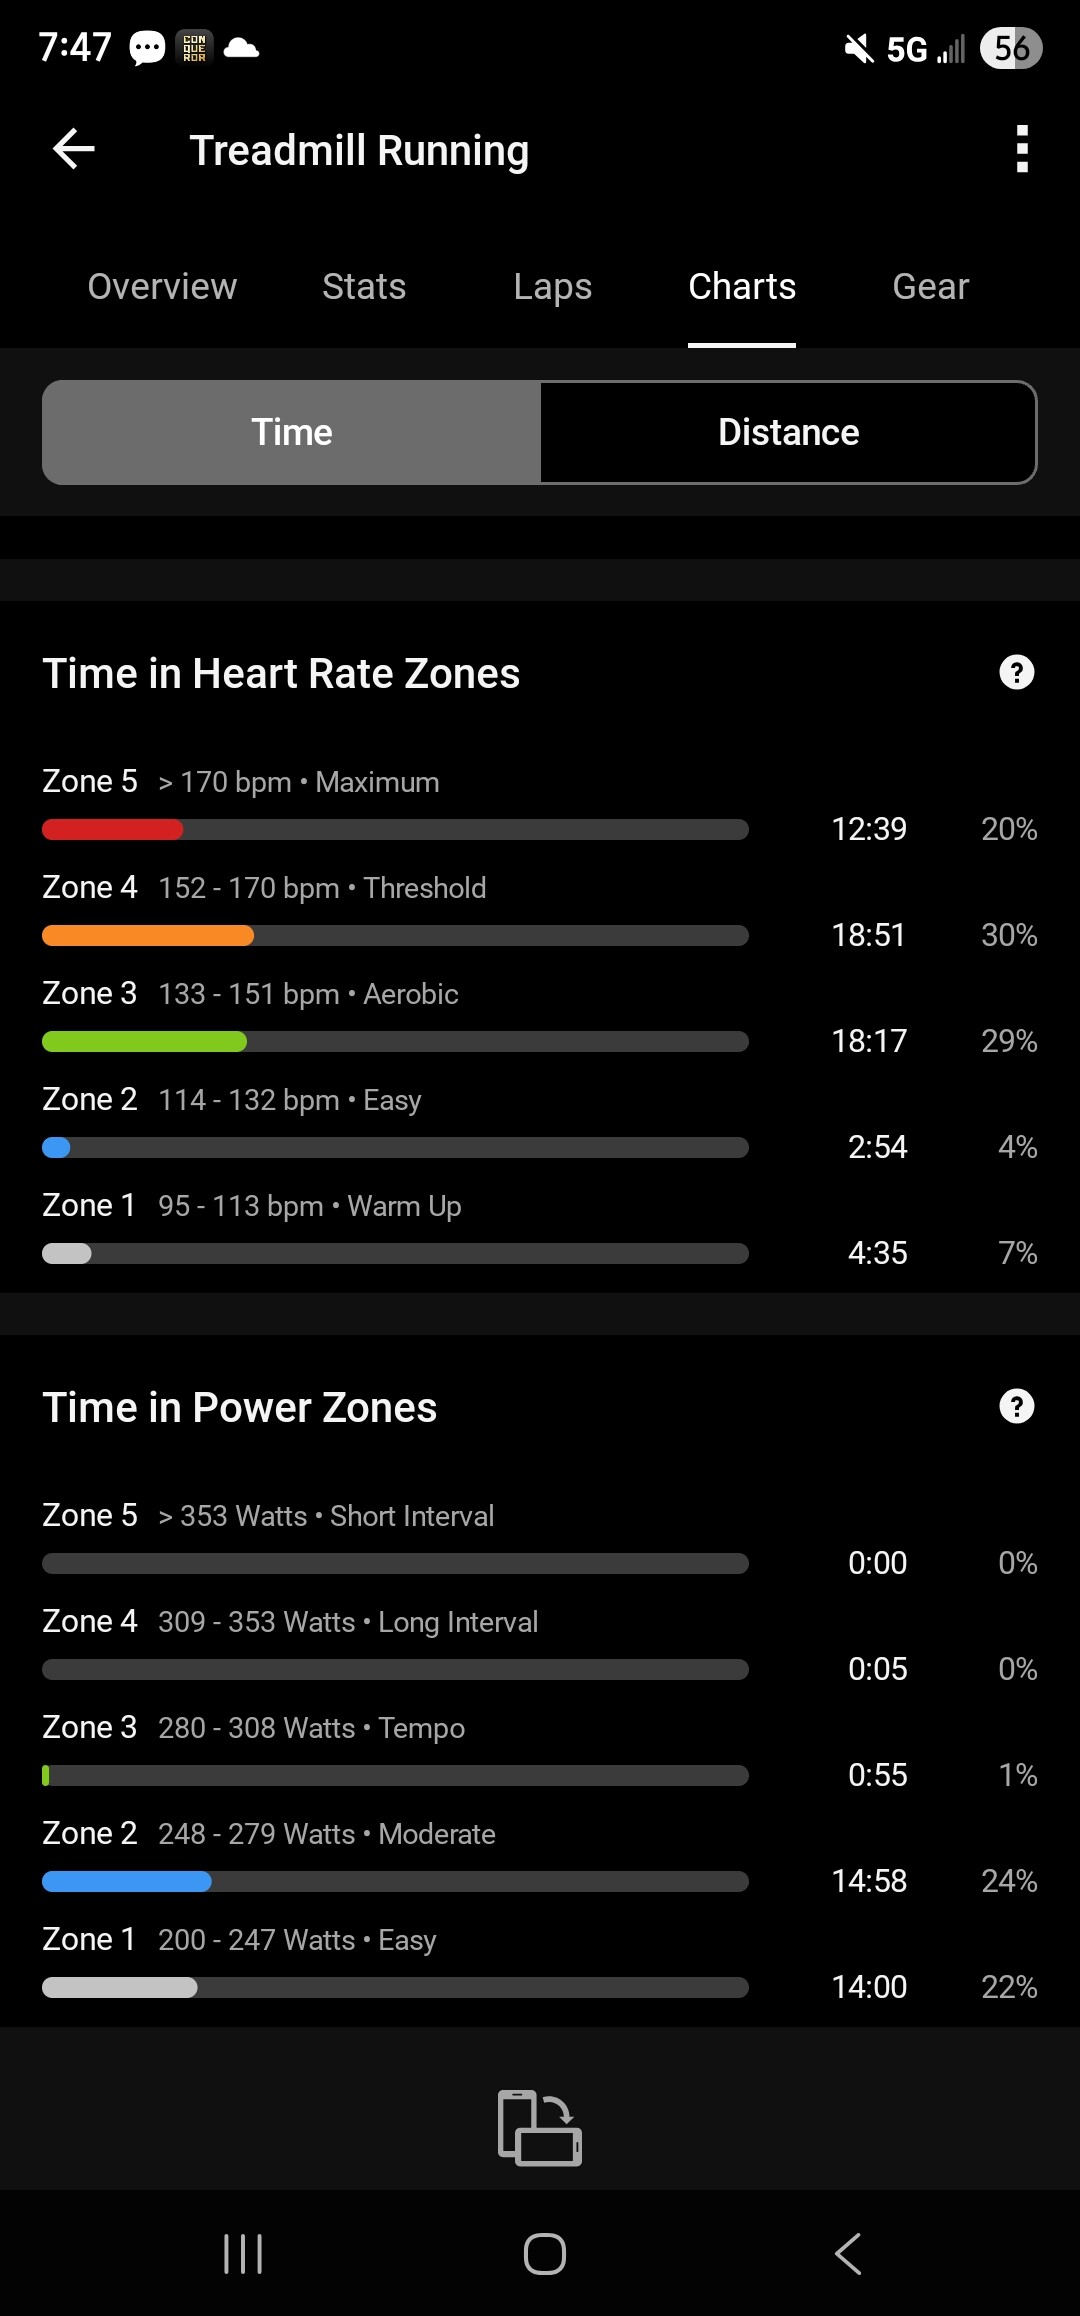
Task: Open Power Zones help icon
Action: tap(1016, 1407)
